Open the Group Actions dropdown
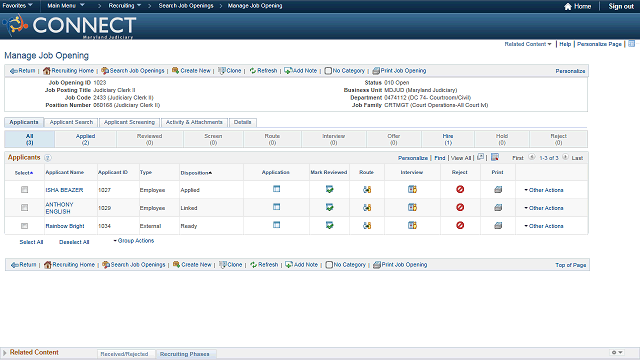The height and width of the screenshot is (360, 640). (x=134, y=241)
